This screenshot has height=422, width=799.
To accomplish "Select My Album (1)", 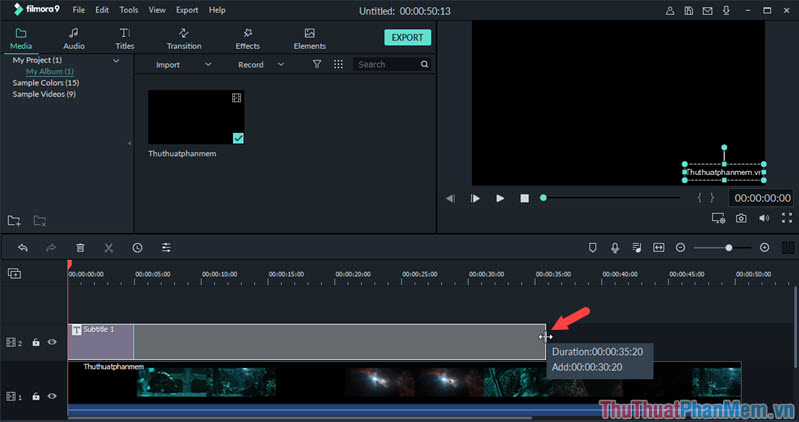I will click(x=50, y=71).
